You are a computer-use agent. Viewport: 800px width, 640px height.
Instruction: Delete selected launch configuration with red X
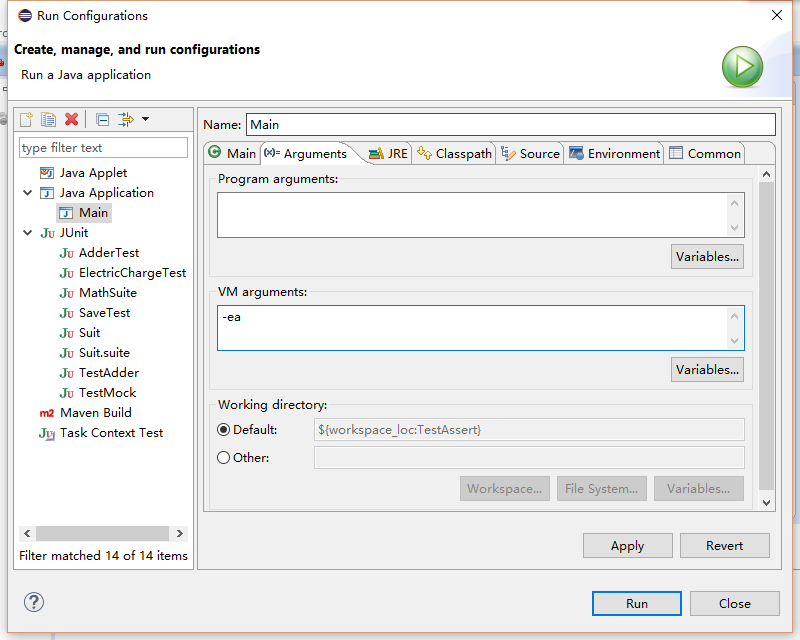point(71,119)
